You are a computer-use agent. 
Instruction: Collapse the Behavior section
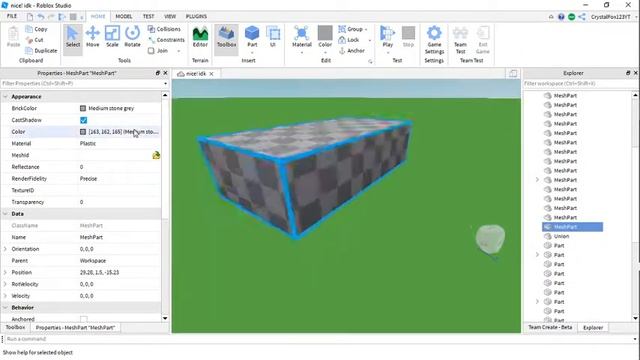5,307
